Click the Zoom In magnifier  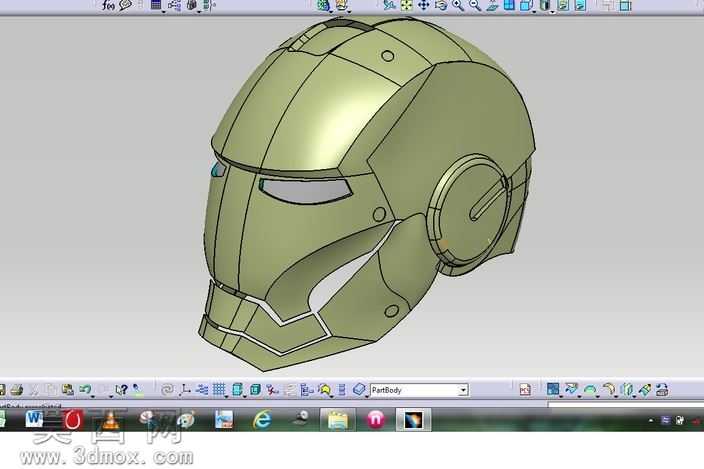click(458, 5)
